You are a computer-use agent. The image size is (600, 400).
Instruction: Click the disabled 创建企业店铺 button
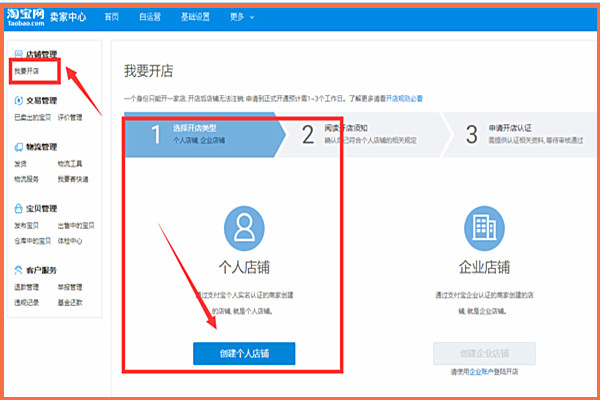pyautogui.click(x=484, y=353)
